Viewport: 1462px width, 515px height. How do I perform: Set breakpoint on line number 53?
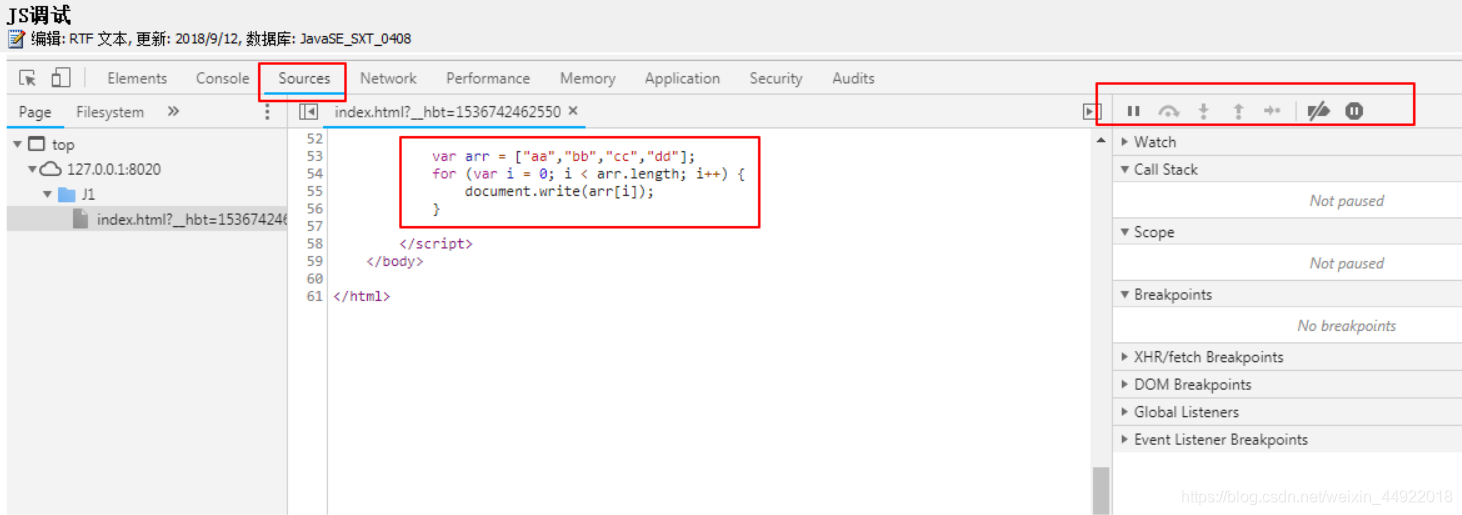[314, 156]
